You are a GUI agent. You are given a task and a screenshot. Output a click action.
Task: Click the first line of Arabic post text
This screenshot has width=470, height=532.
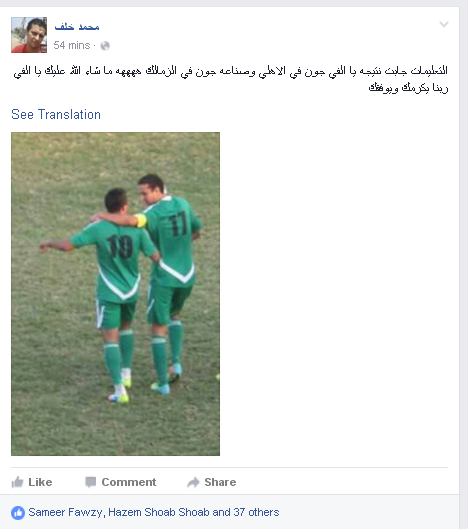(231, 72)
